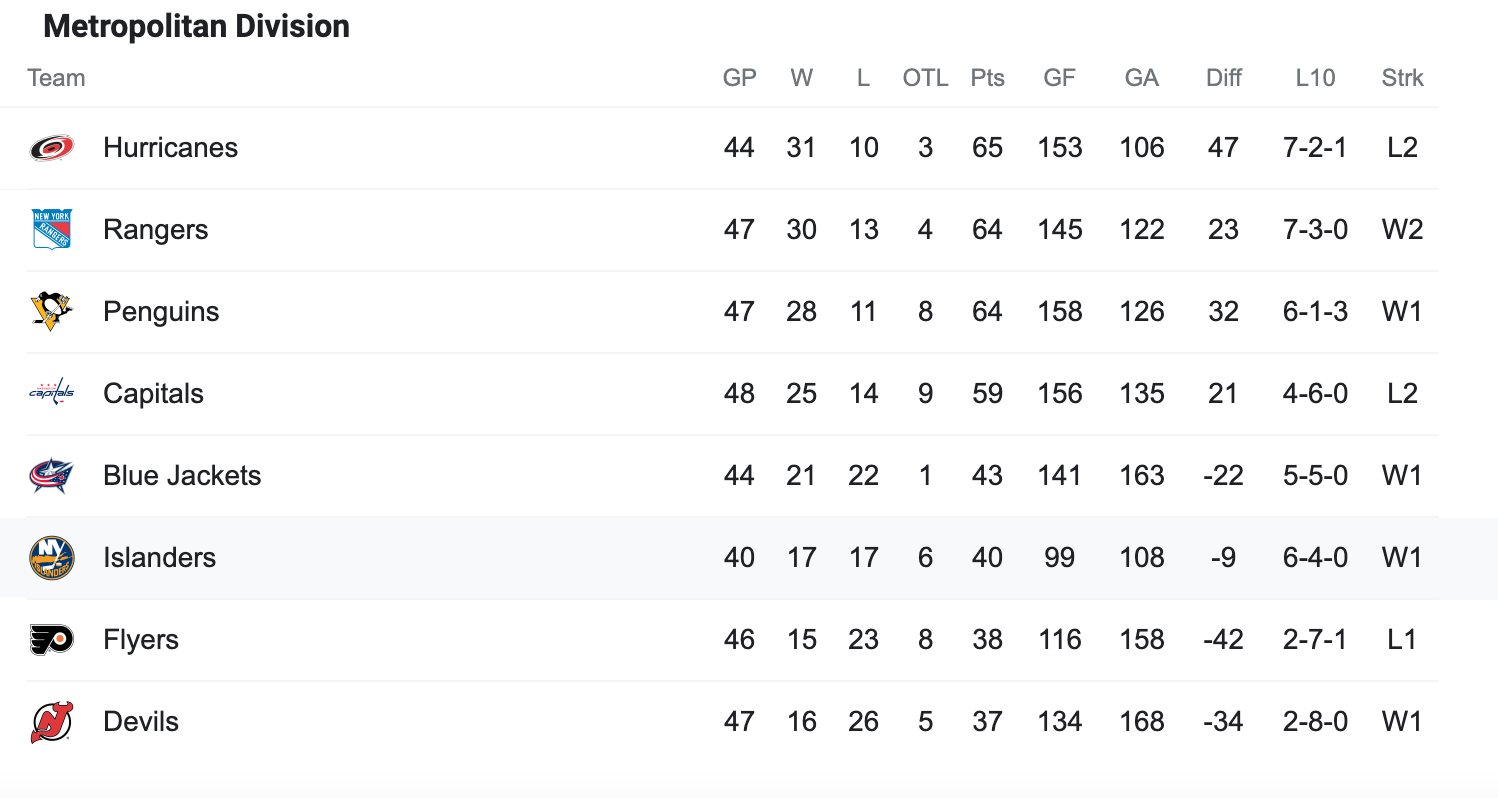Viewport: 1498px width, 798px height.
Task: Select the Diff column header
Action: [x=1224, y=78]
